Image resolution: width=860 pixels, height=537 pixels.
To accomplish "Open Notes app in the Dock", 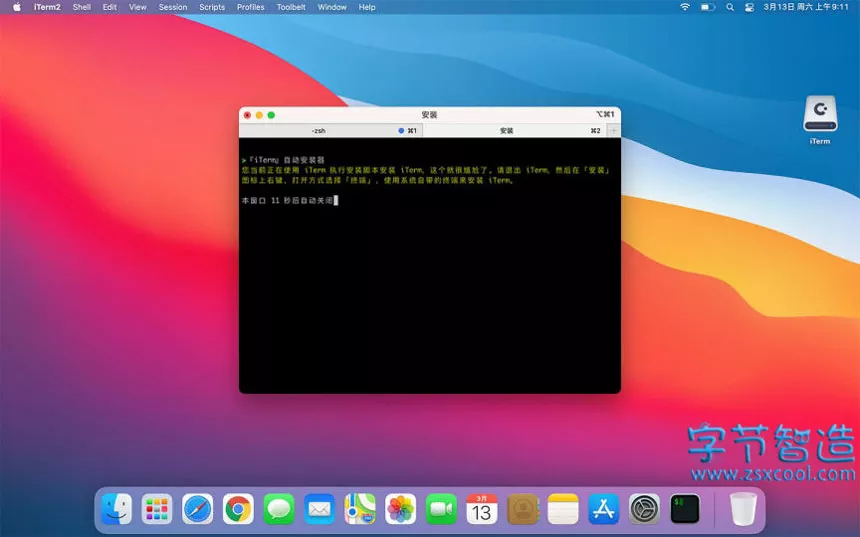I will (x=563, y=509).
